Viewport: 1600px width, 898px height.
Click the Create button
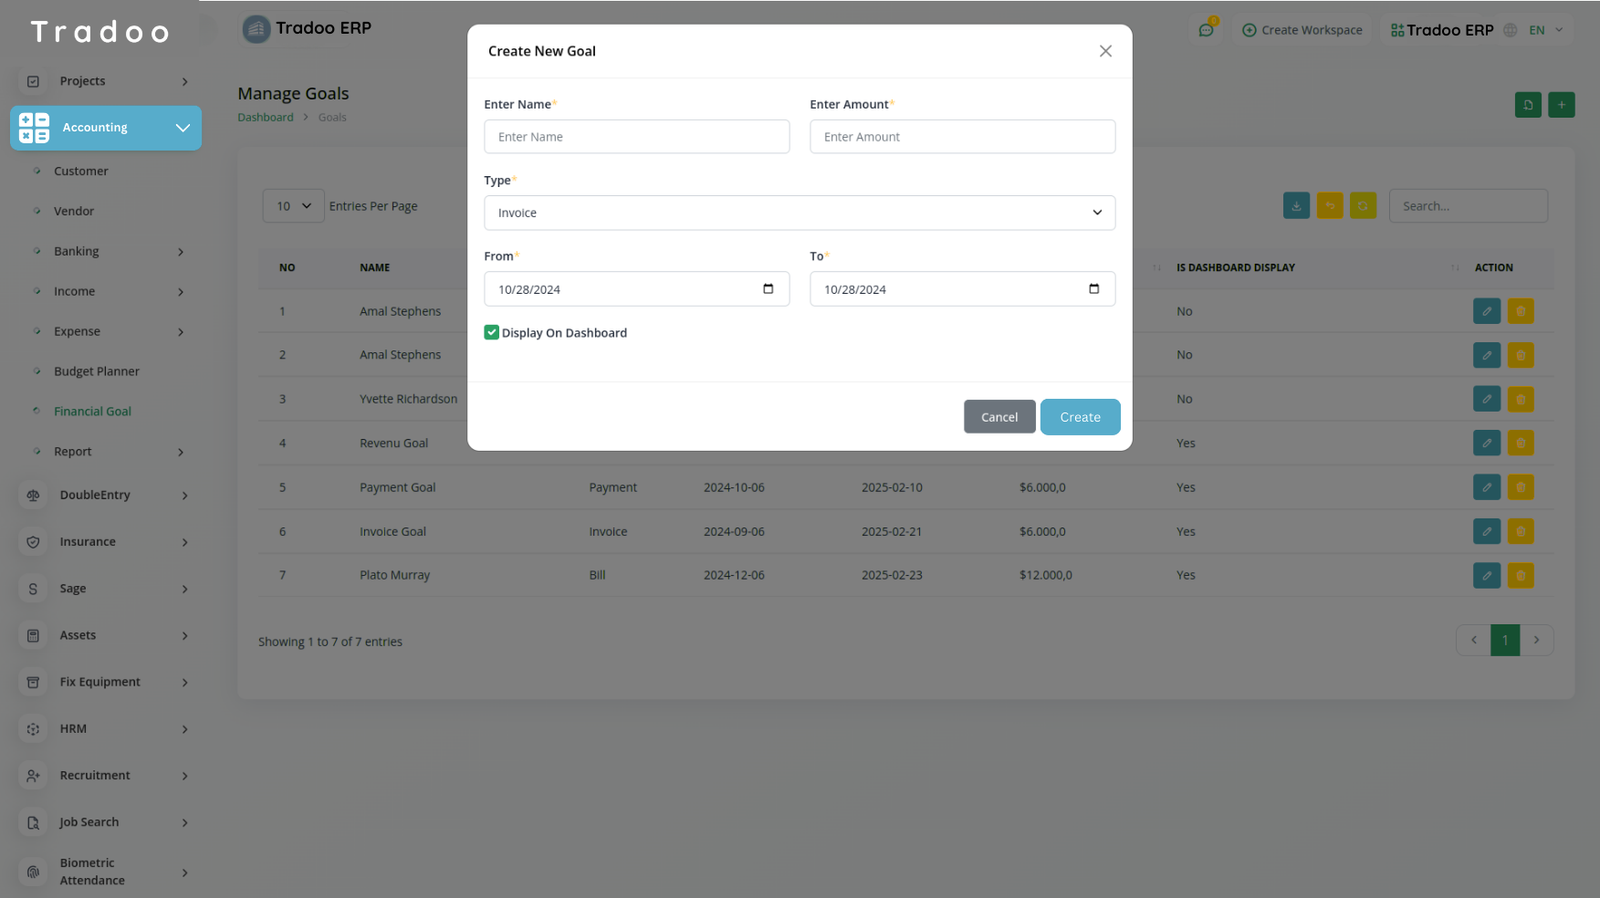tap(1079, 417)
